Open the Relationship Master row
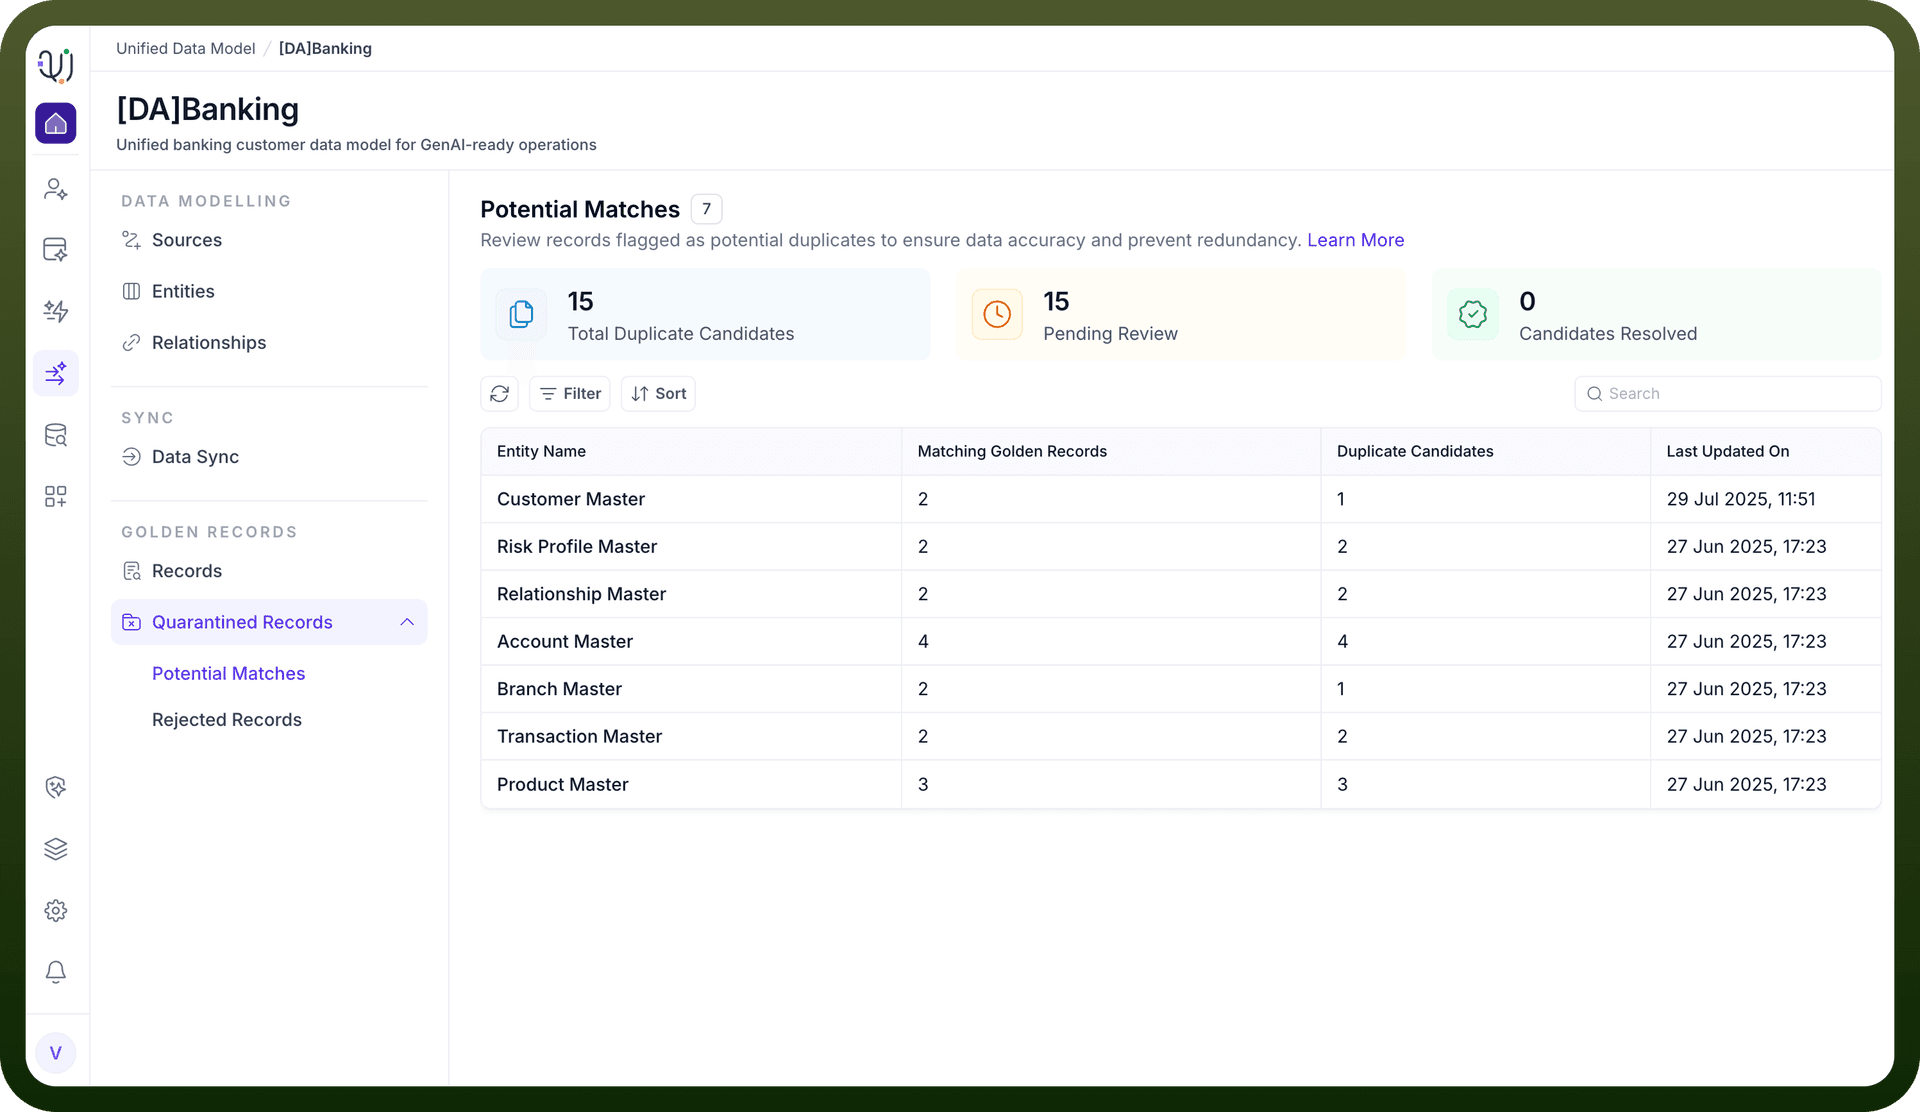1920x1112 pixels. 1181,594
